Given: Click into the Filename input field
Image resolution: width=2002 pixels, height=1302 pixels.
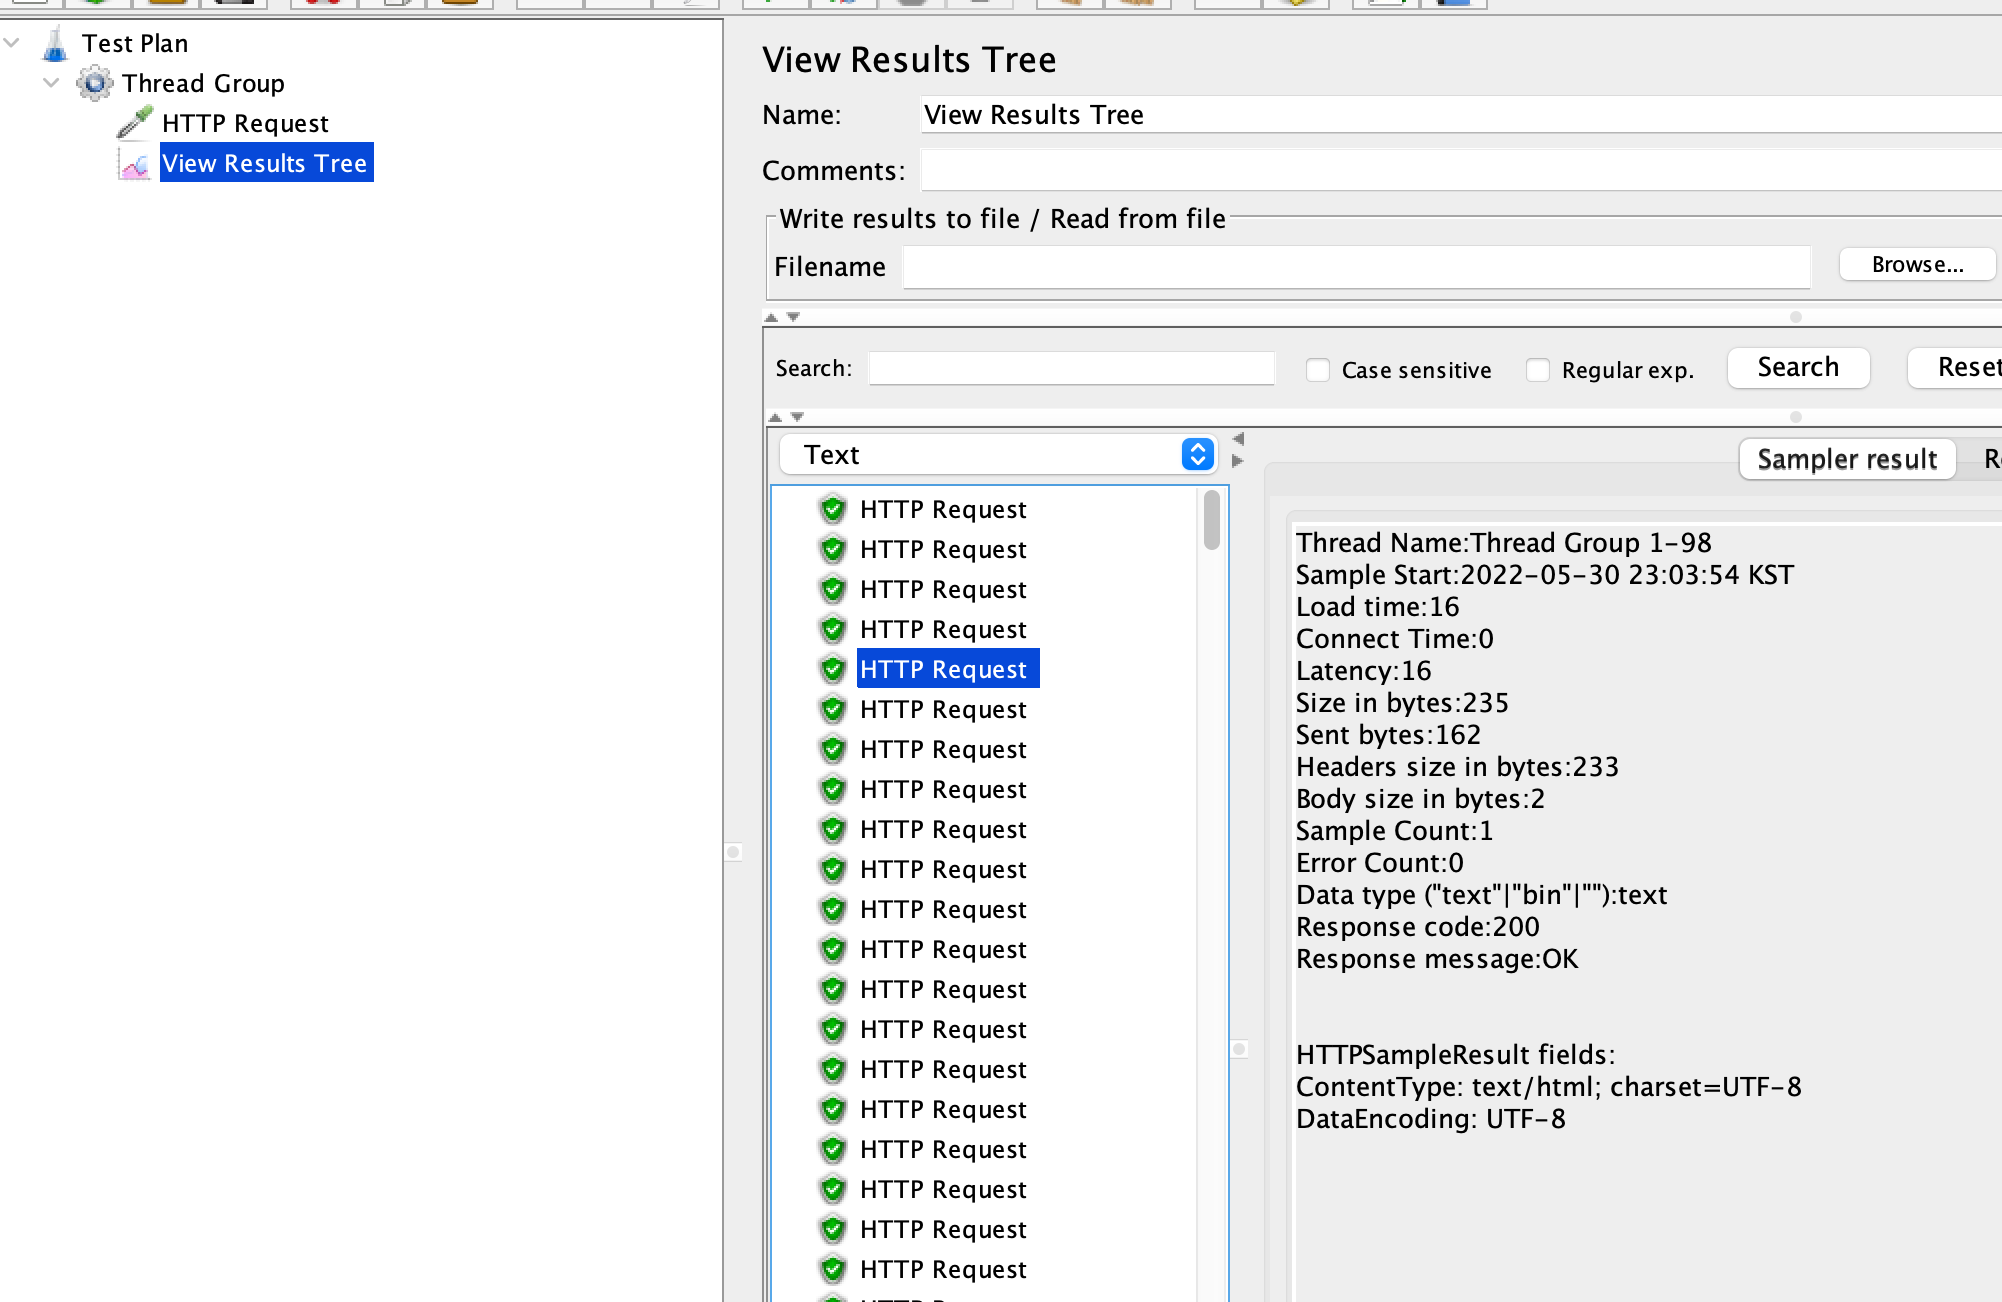Looking at the screenshot, I should click(1356, 267).
